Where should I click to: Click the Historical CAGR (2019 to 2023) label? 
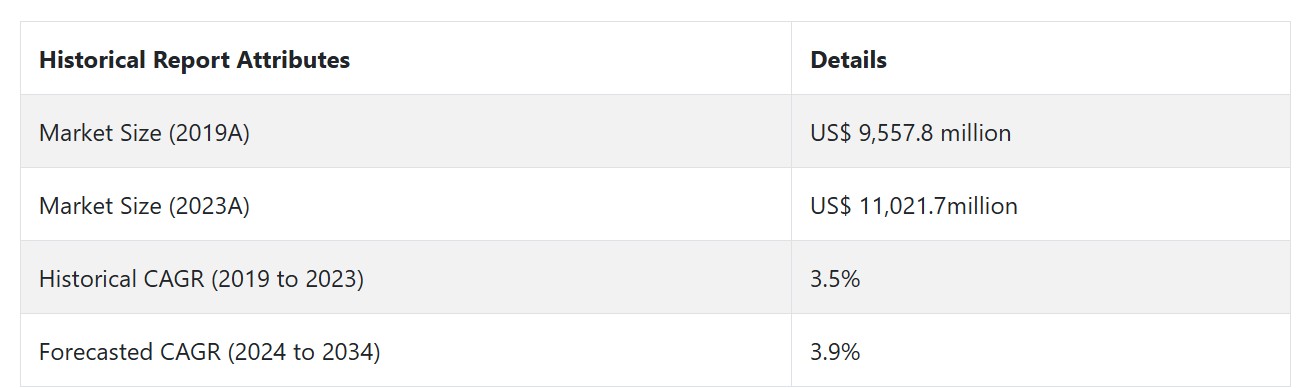pos(201,279)
